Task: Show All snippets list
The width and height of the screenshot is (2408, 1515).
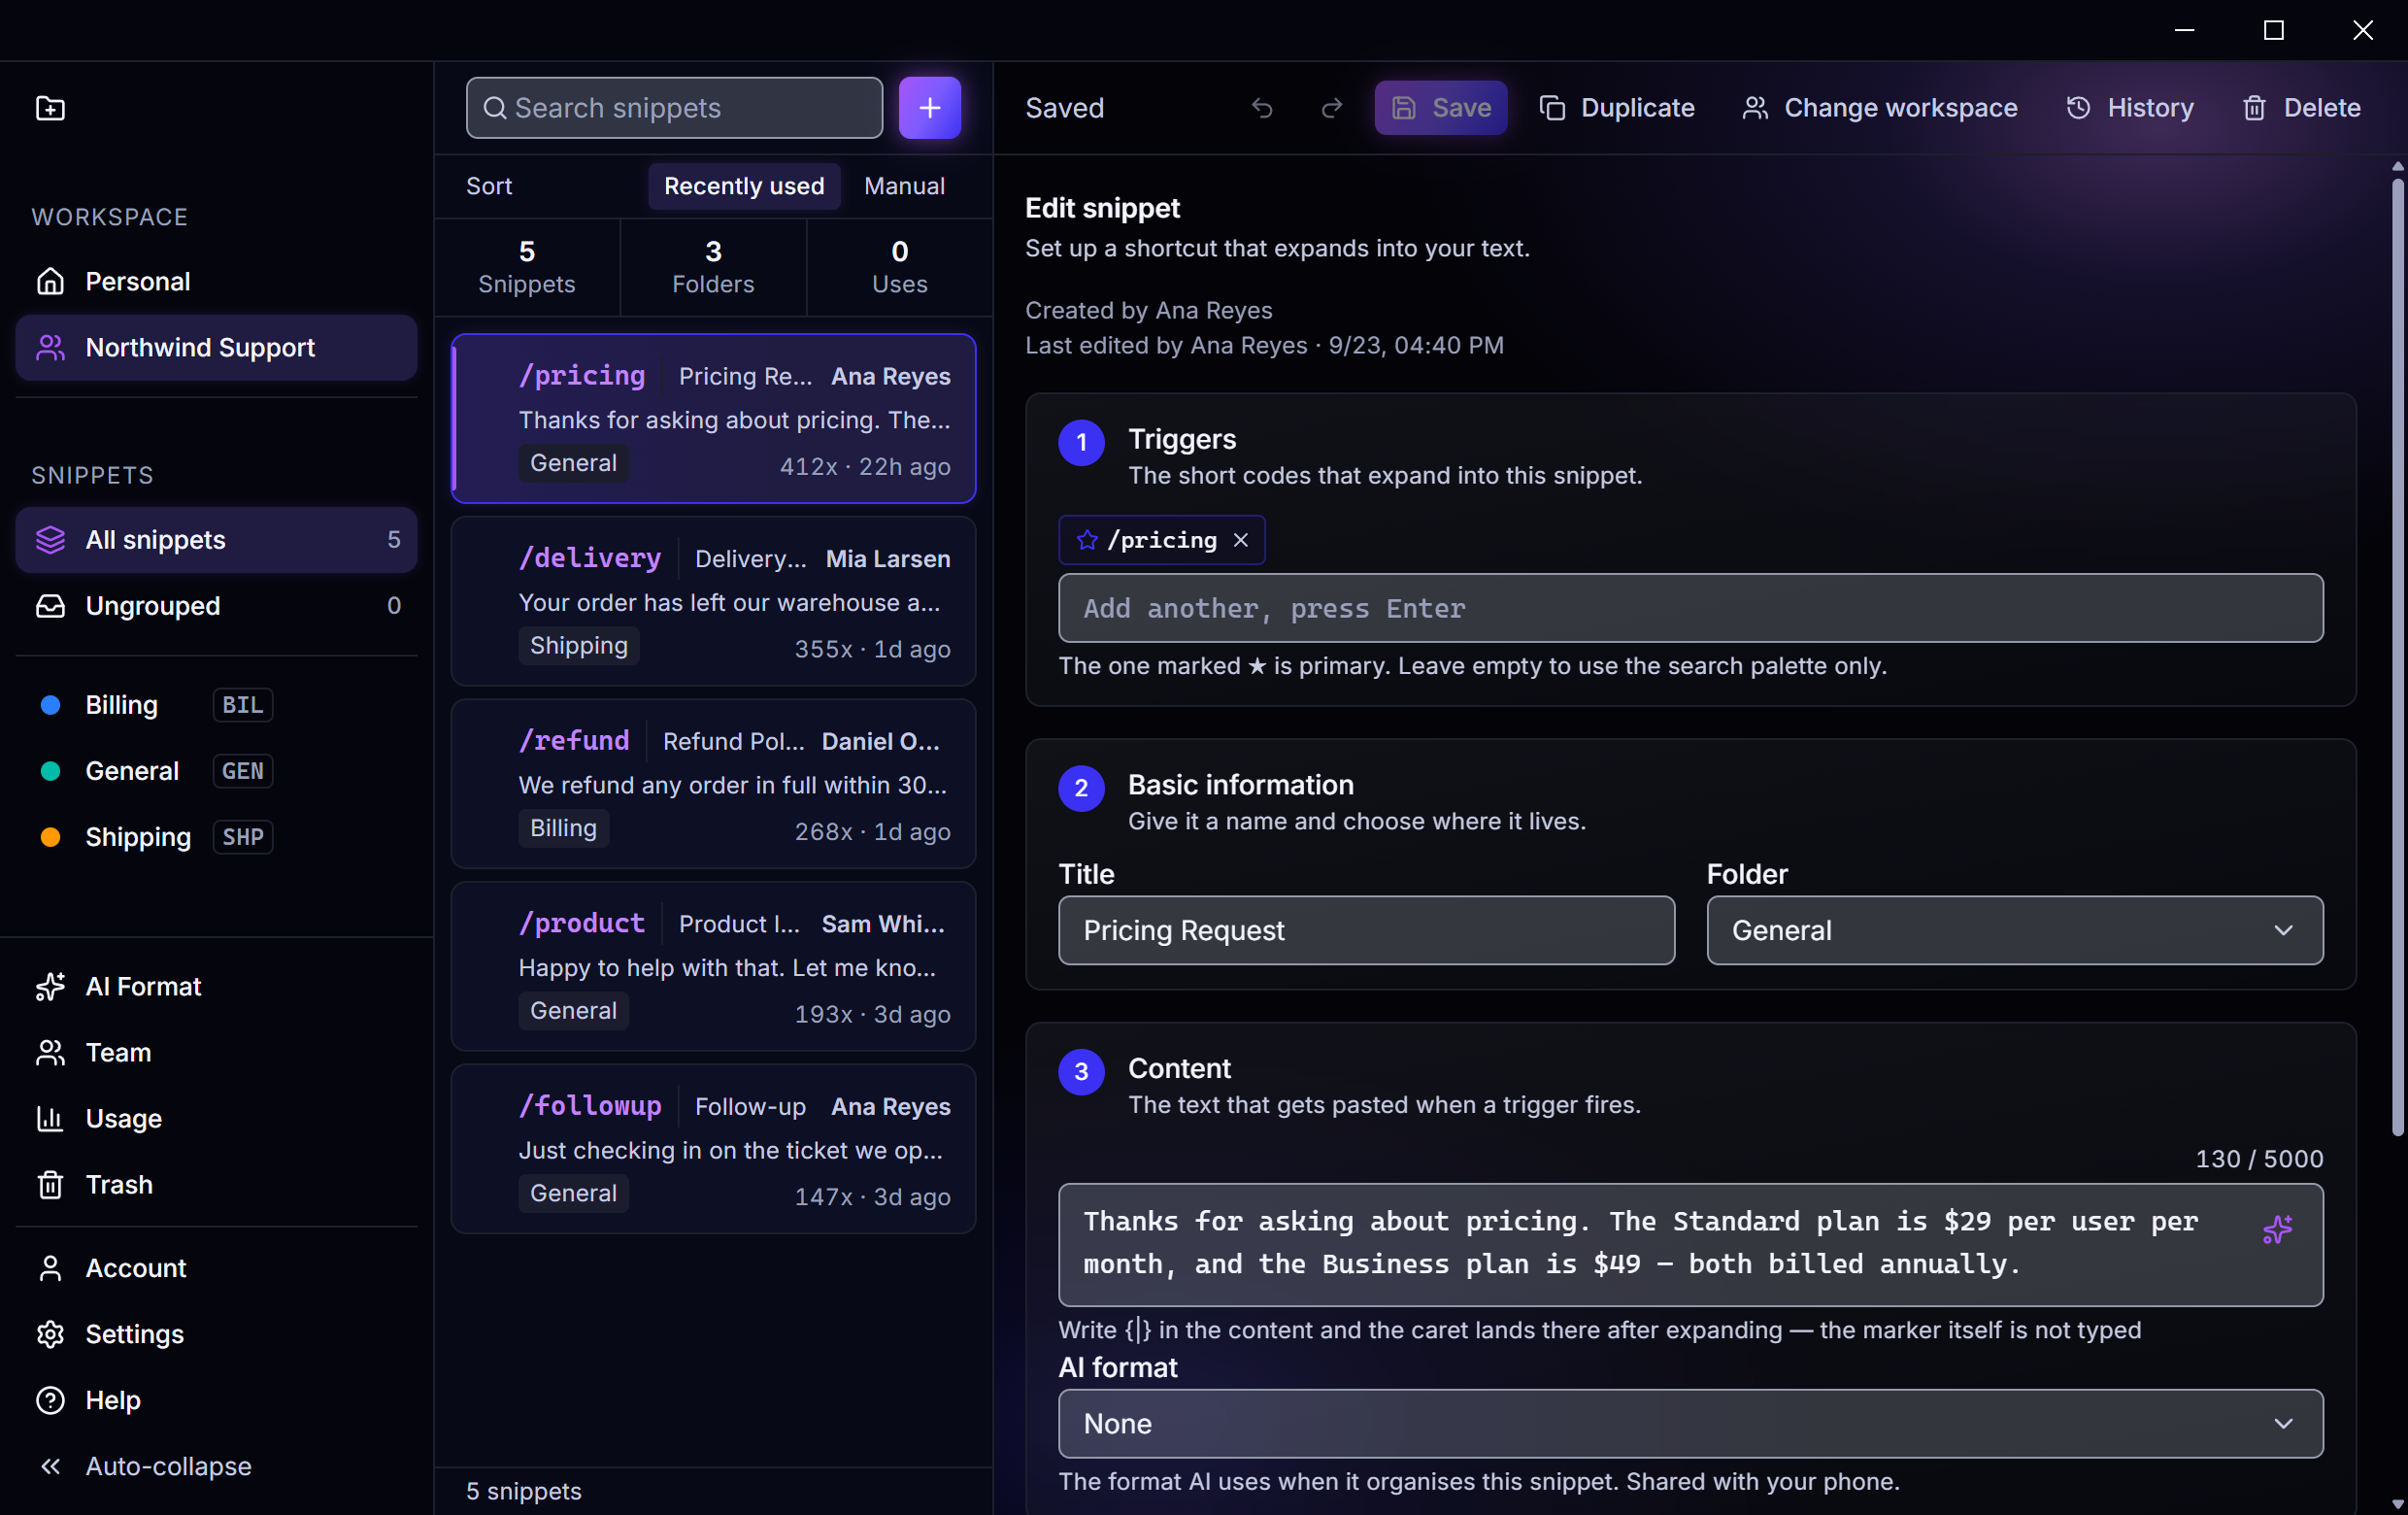Action: pos(216,540)
